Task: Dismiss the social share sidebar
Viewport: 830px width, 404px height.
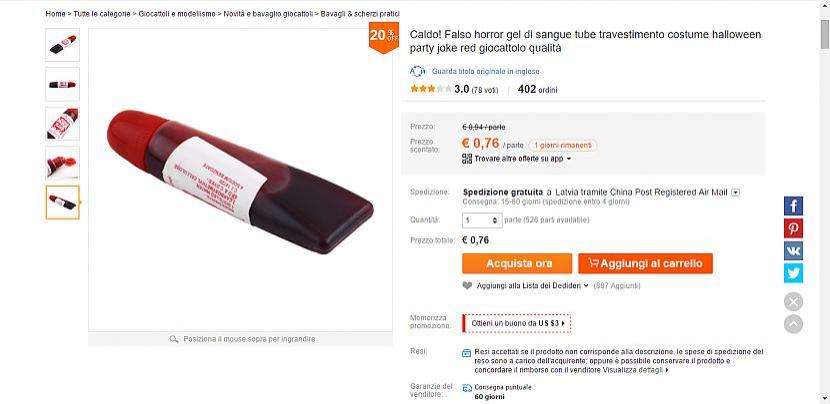Action: pos(793,301)
